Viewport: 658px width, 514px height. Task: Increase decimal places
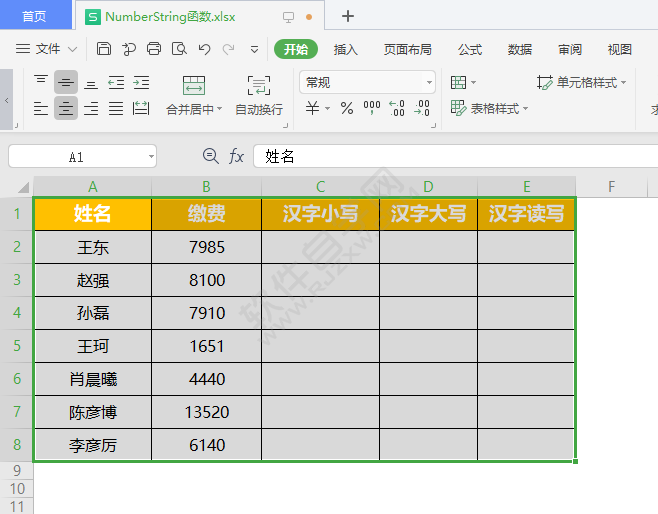tap(397, 108)
